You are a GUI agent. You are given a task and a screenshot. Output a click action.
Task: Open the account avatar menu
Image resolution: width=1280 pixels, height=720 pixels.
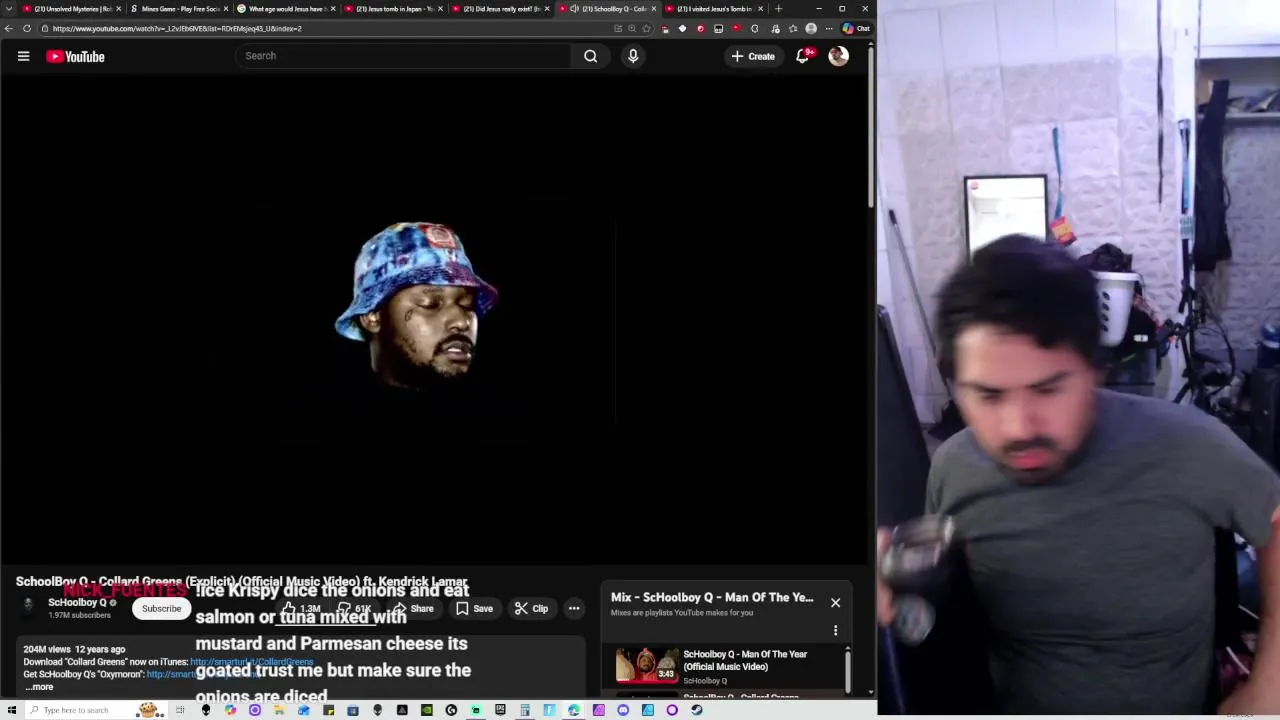pyautogui.click(x=838, y=56)
